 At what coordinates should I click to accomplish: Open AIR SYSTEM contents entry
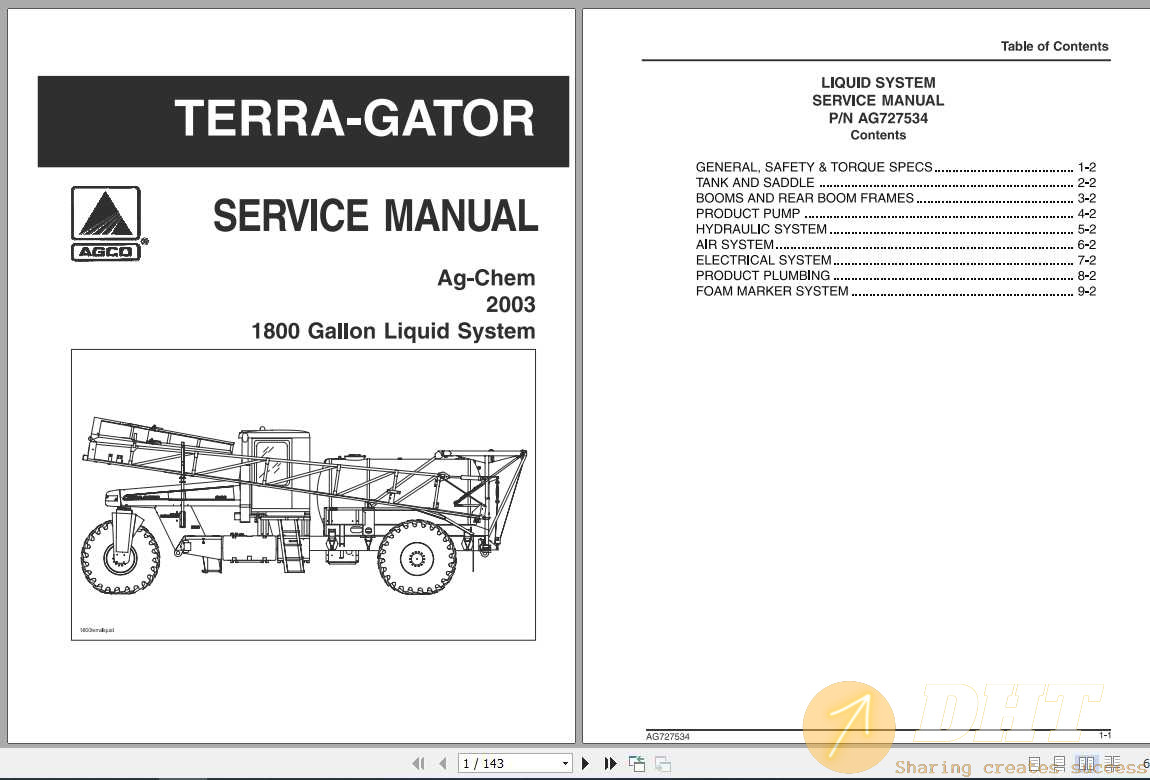pos(896,244)
